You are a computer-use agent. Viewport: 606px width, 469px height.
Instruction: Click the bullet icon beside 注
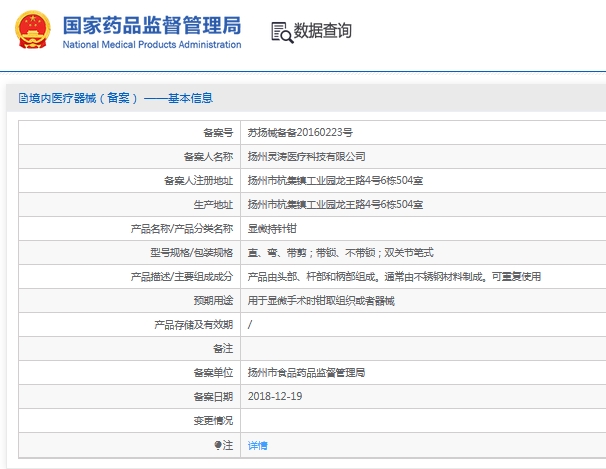(x=218, y=445)
